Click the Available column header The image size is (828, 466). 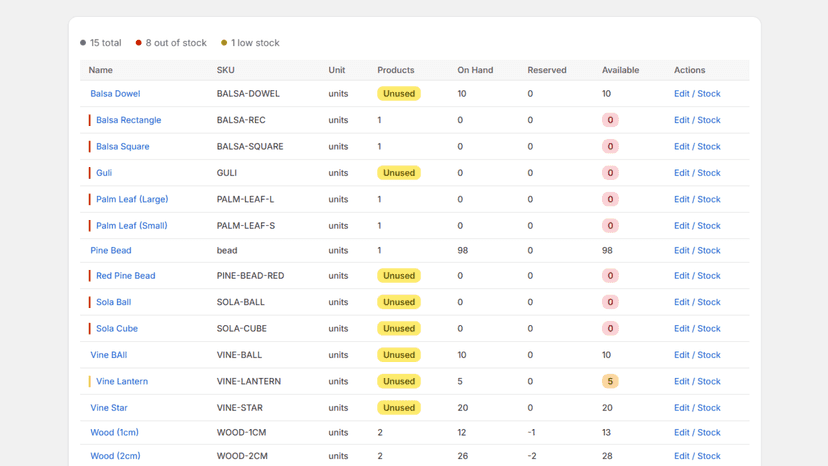click(620, 70)
